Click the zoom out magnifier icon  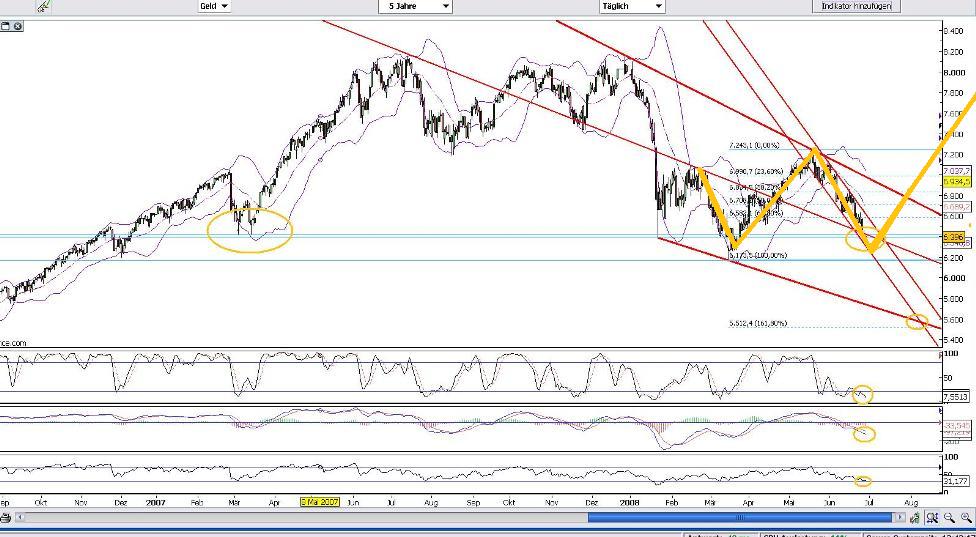coord(949,517)
